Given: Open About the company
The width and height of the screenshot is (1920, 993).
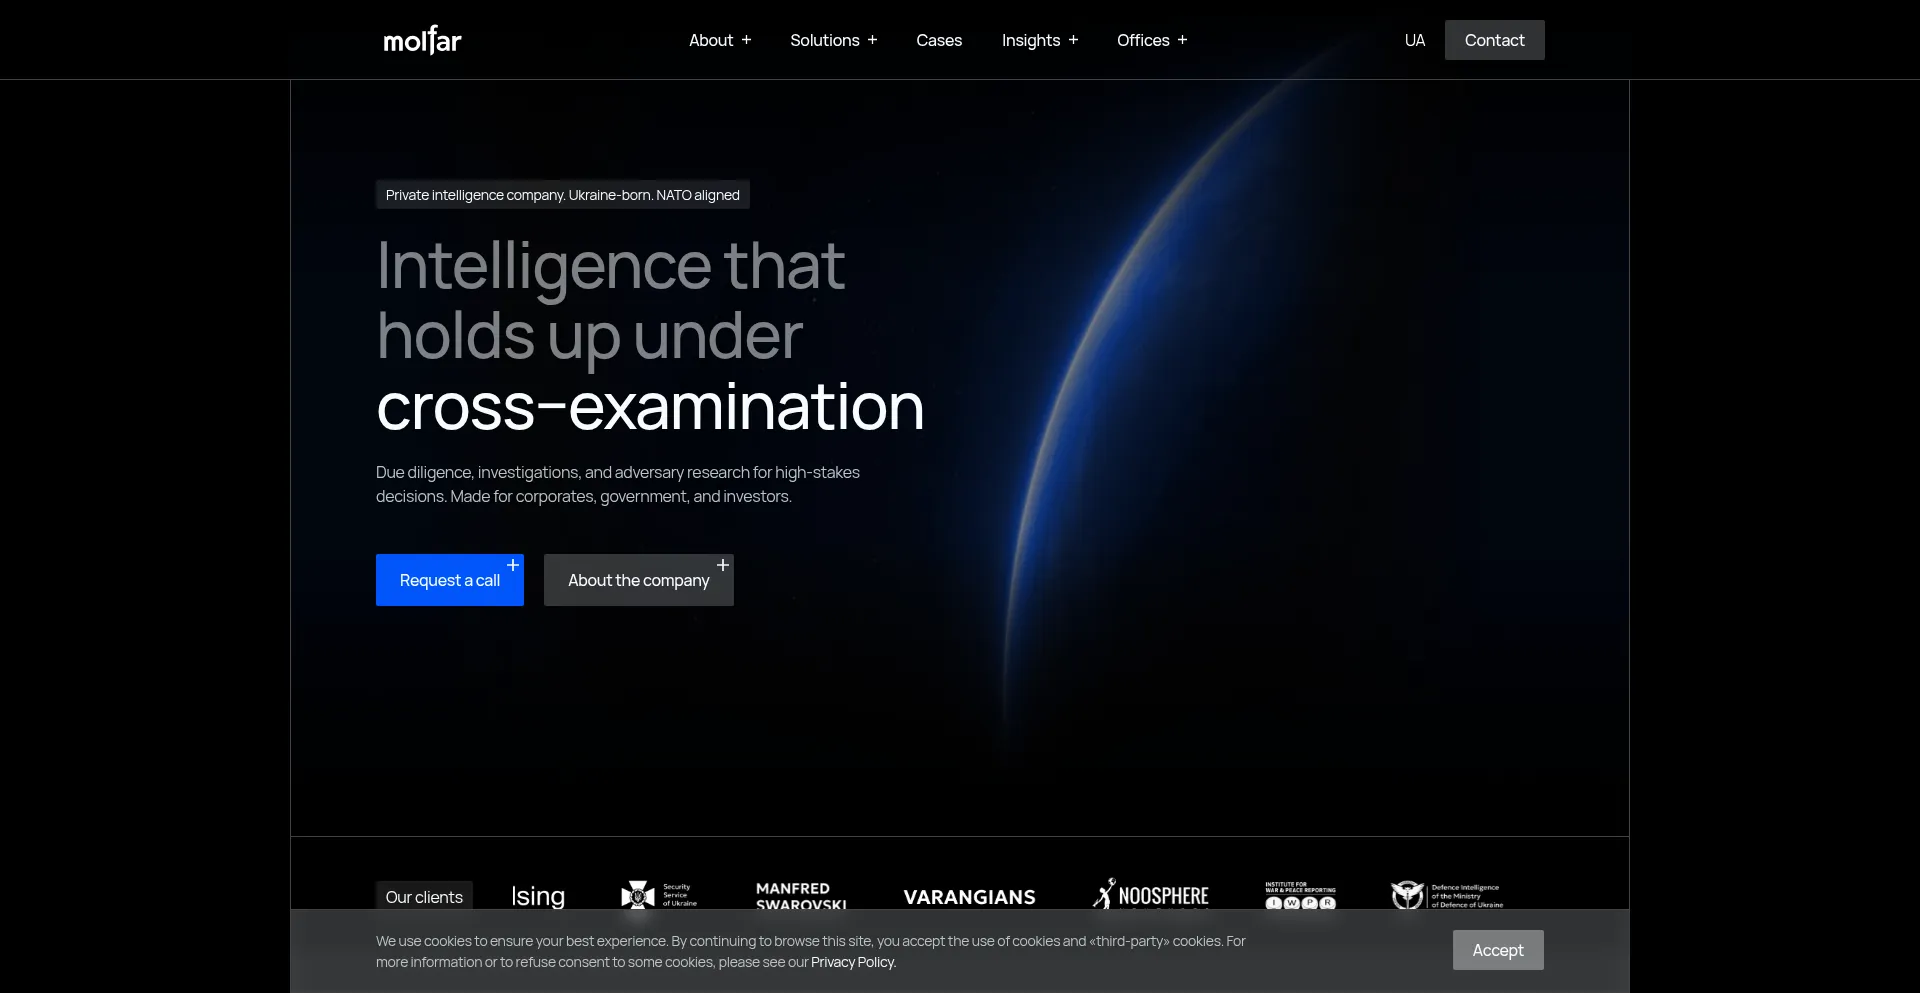Looking at the screenshot, I should click(639, 580).
